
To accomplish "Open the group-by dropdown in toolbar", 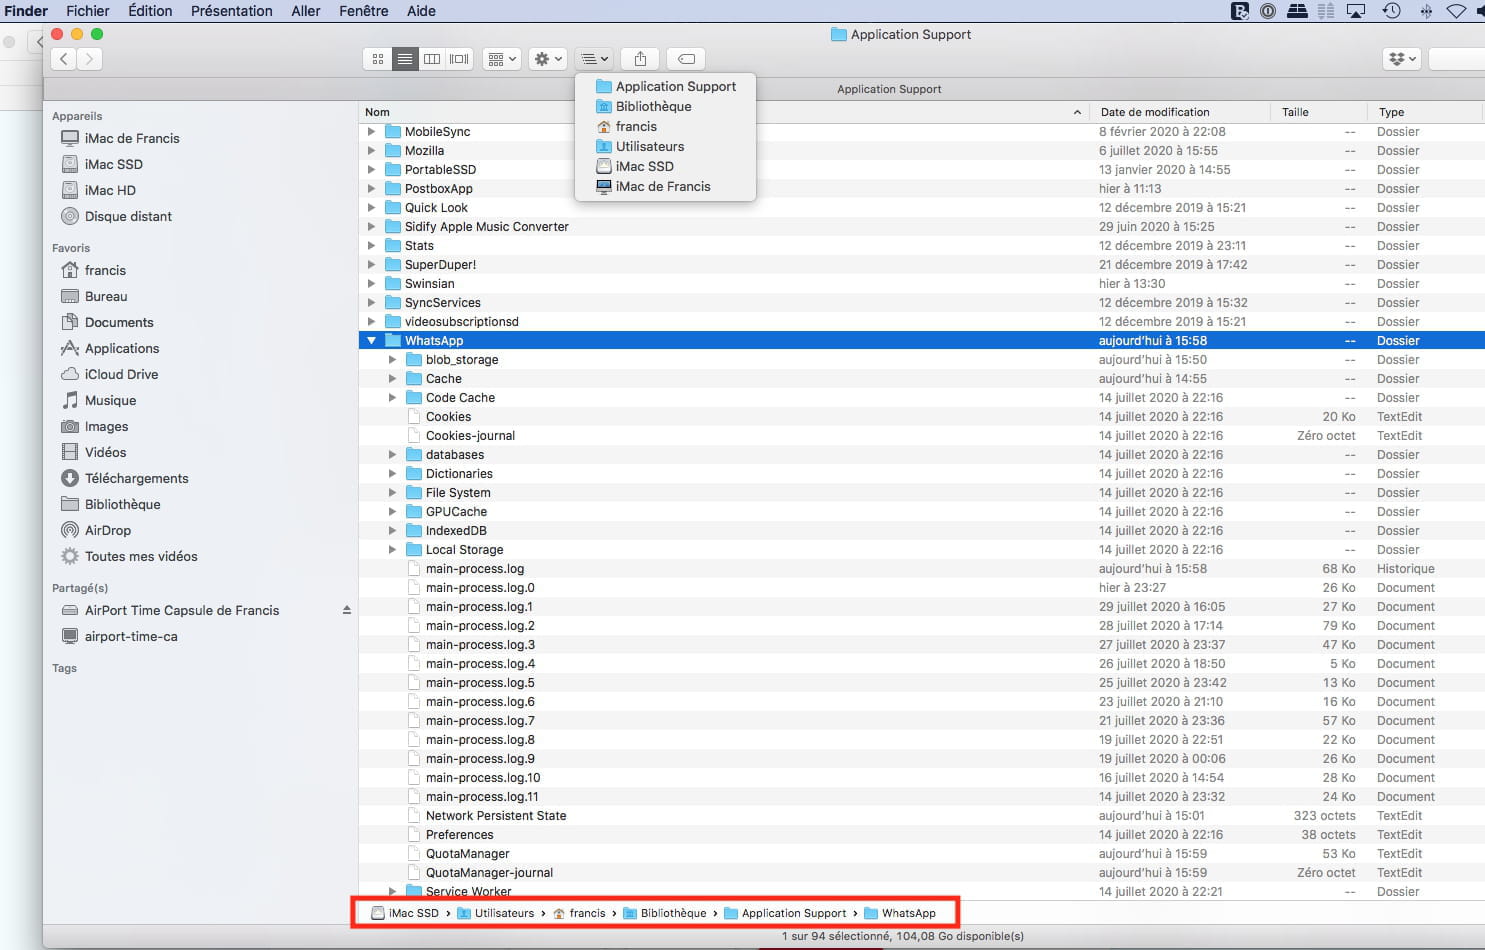I will click(x=502, y=59).
